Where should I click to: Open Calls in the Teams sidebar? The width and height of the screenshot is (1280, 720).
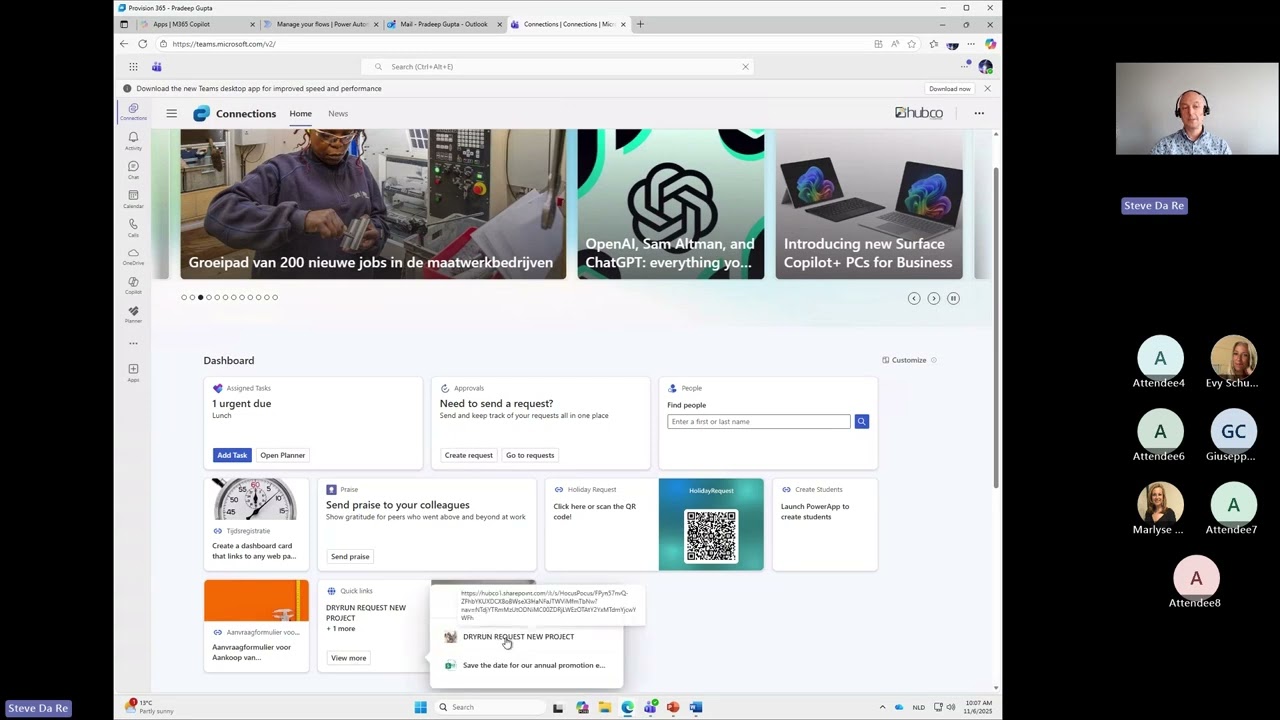133,227
